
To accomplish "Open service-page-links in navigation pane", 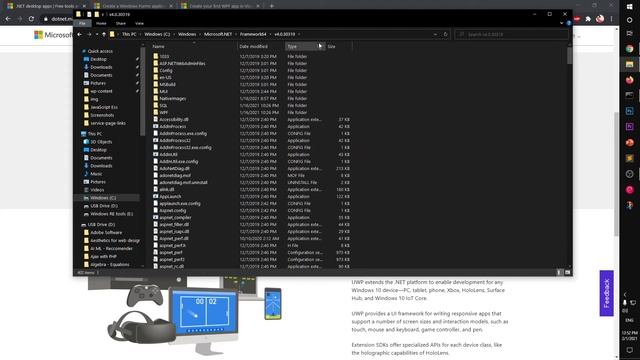I will tap(108, 123).
